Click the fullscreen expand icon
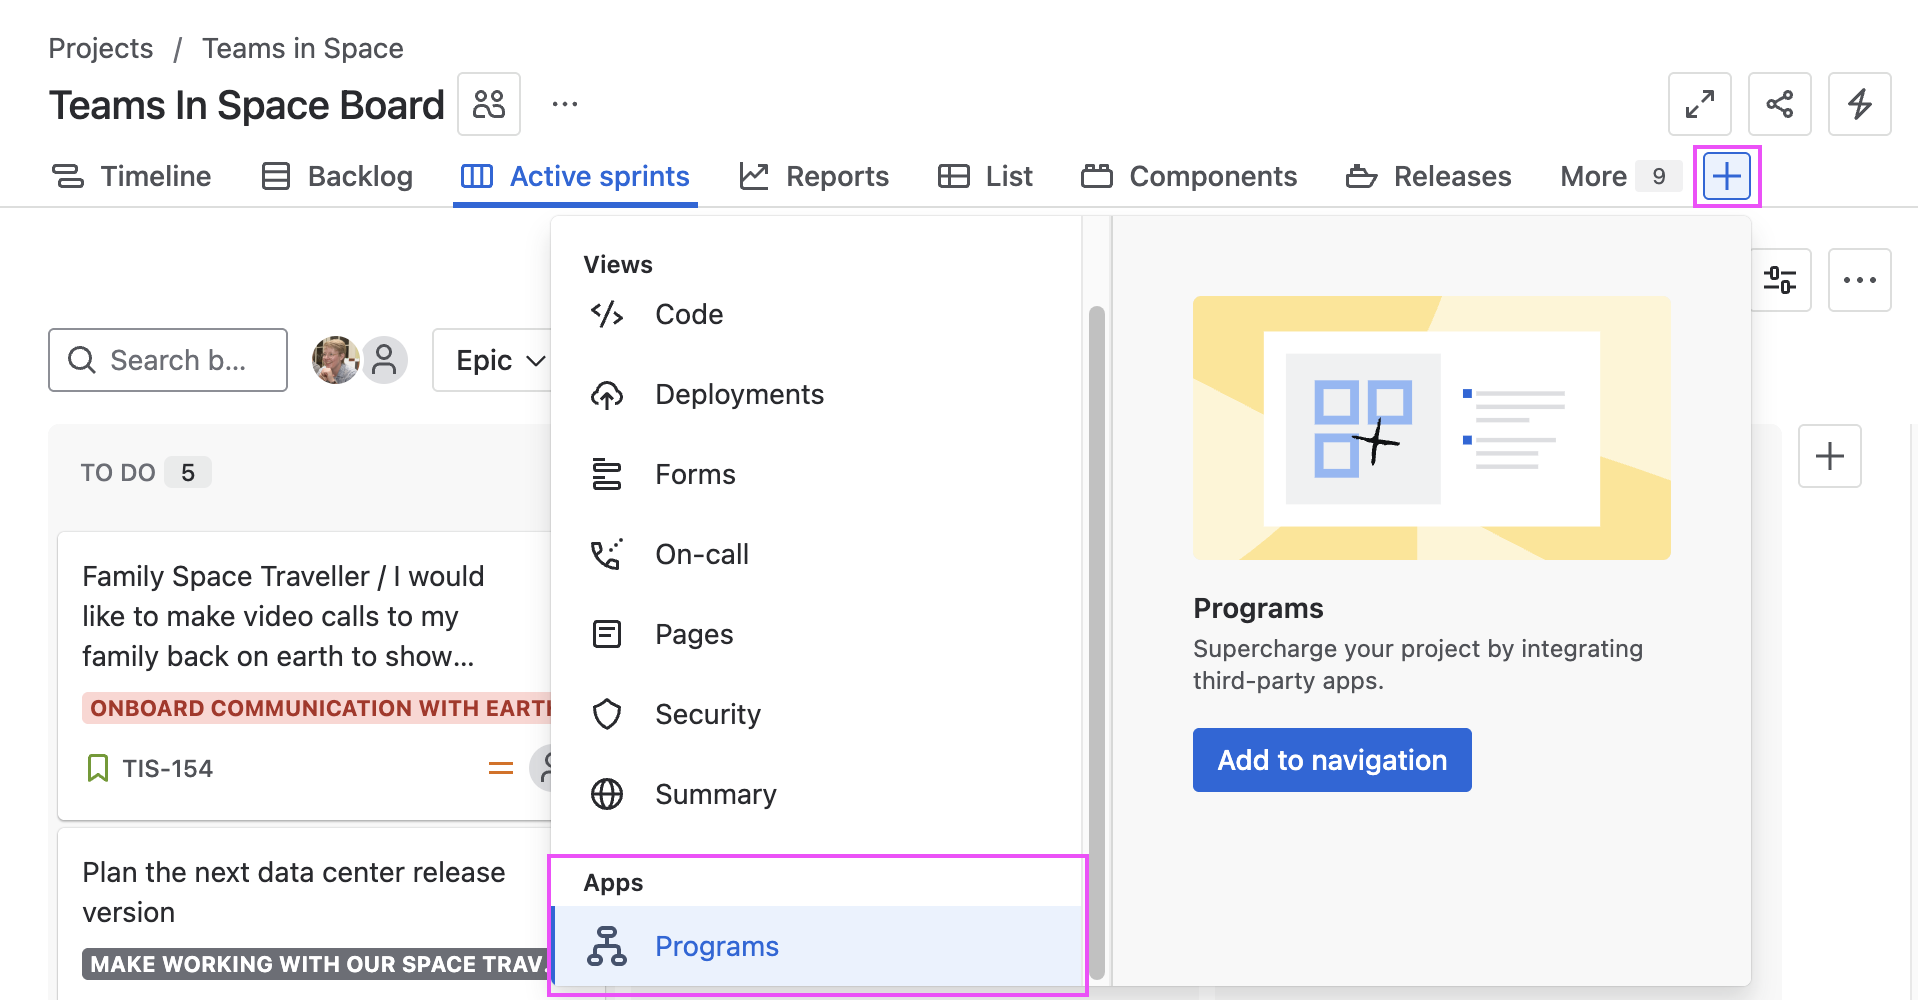The height and width of the screenshot is (1000, 1918). pos(1699,104)
